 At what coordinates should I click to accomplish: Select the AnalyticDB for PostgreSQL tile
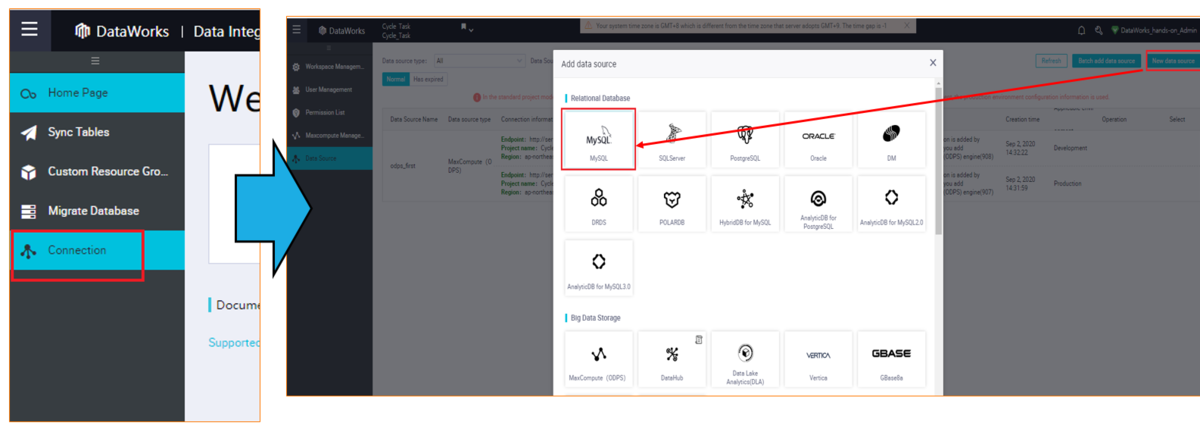pyautogui.click(x=818, y=204)
